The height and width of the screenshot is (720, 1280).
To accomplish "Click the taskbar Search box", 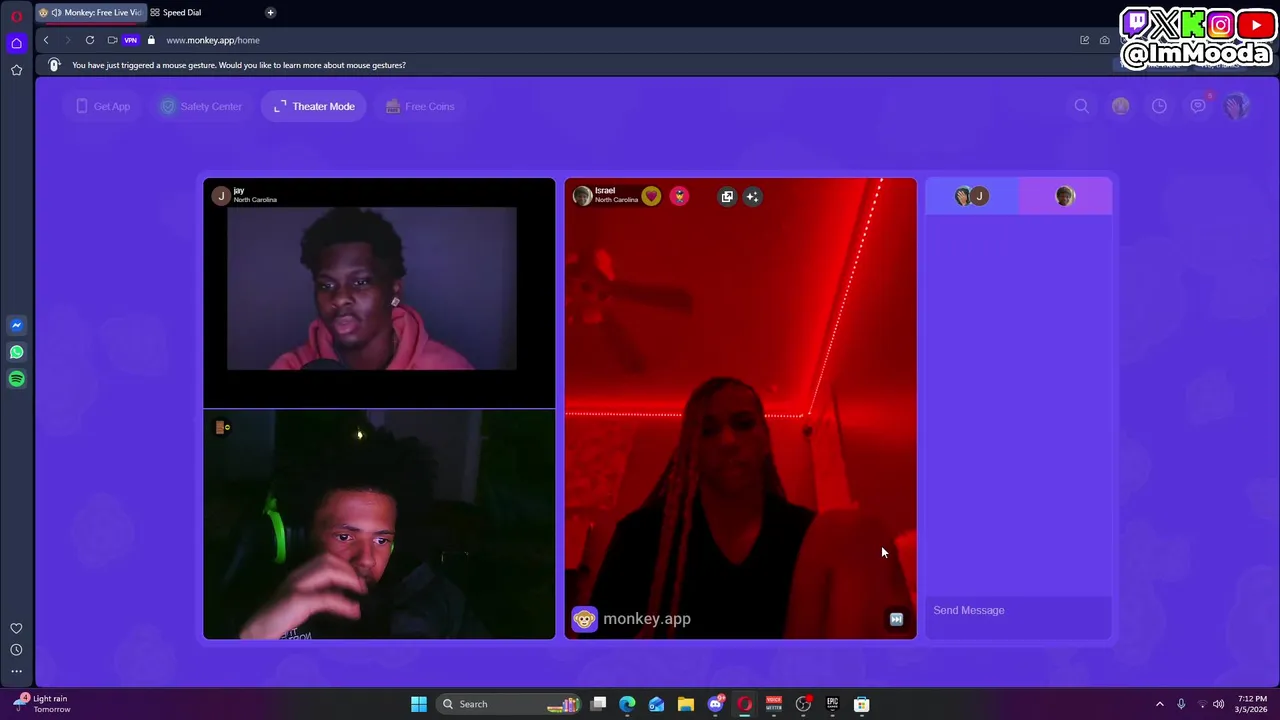I will pyautogui.click(x=510, y=704).
